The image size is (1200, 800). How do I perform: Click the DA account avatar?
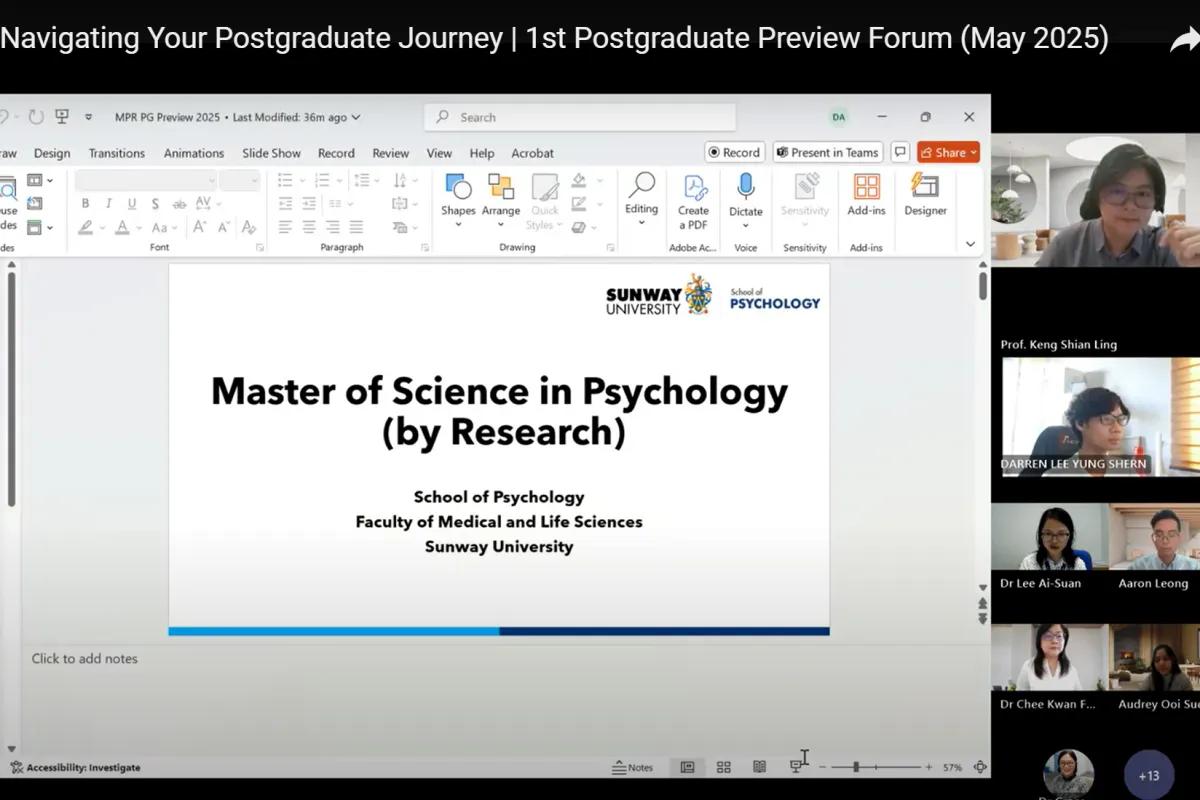click(x=839, y=117)
